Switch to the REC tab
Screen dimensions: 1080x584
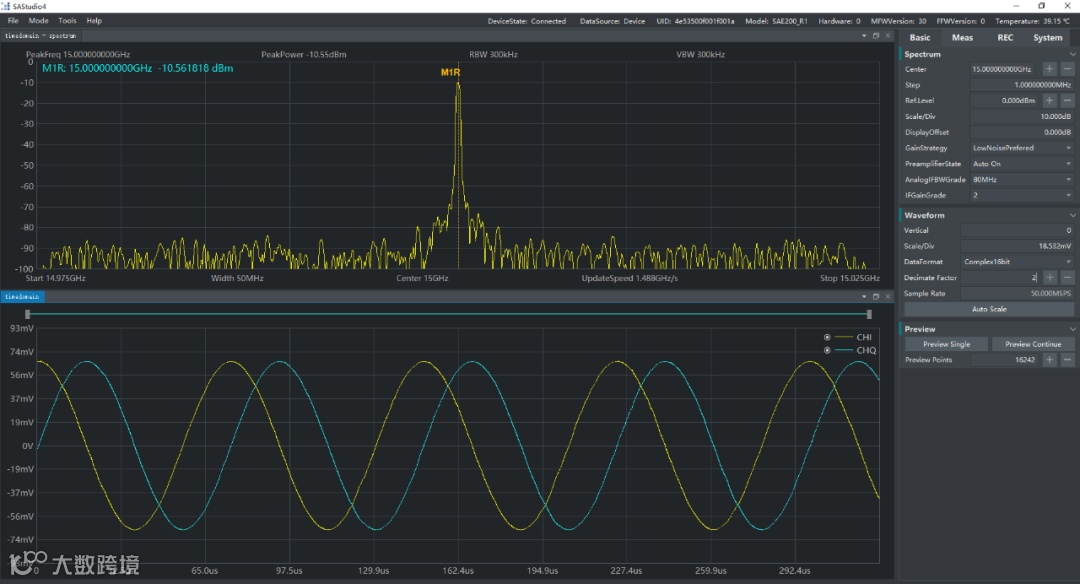coord(1005,38)
